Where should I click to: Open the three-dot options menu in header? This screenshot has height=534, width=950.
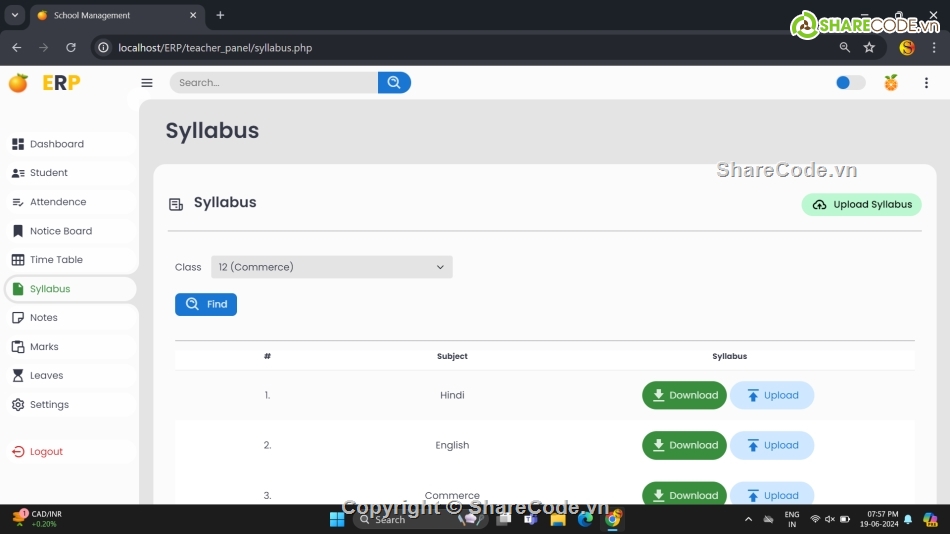click(926, 83)
